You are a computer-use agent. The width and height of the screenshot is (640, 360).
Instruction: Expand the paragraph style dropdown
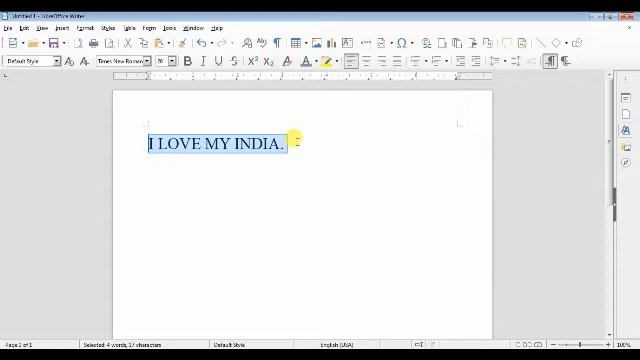click(57, 61)
